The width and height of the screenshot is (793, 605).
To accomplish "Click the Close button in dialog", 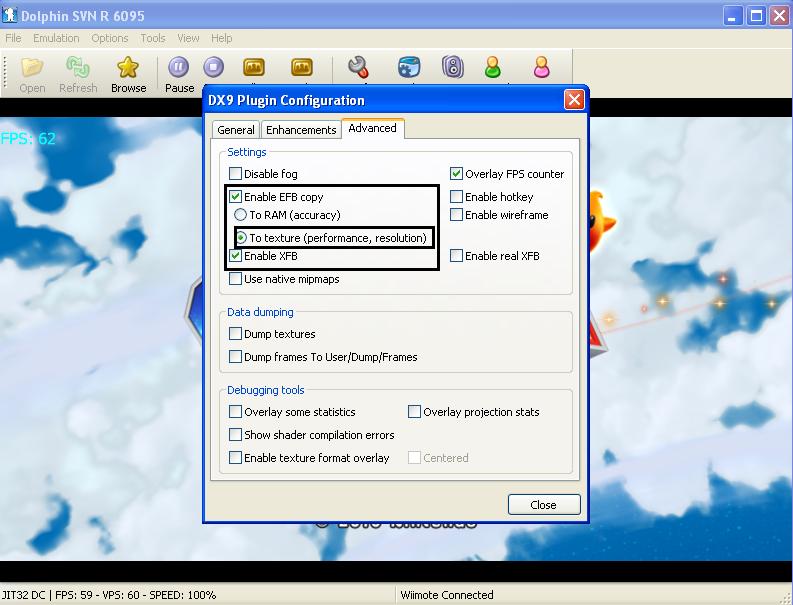I will pos(544,505).
